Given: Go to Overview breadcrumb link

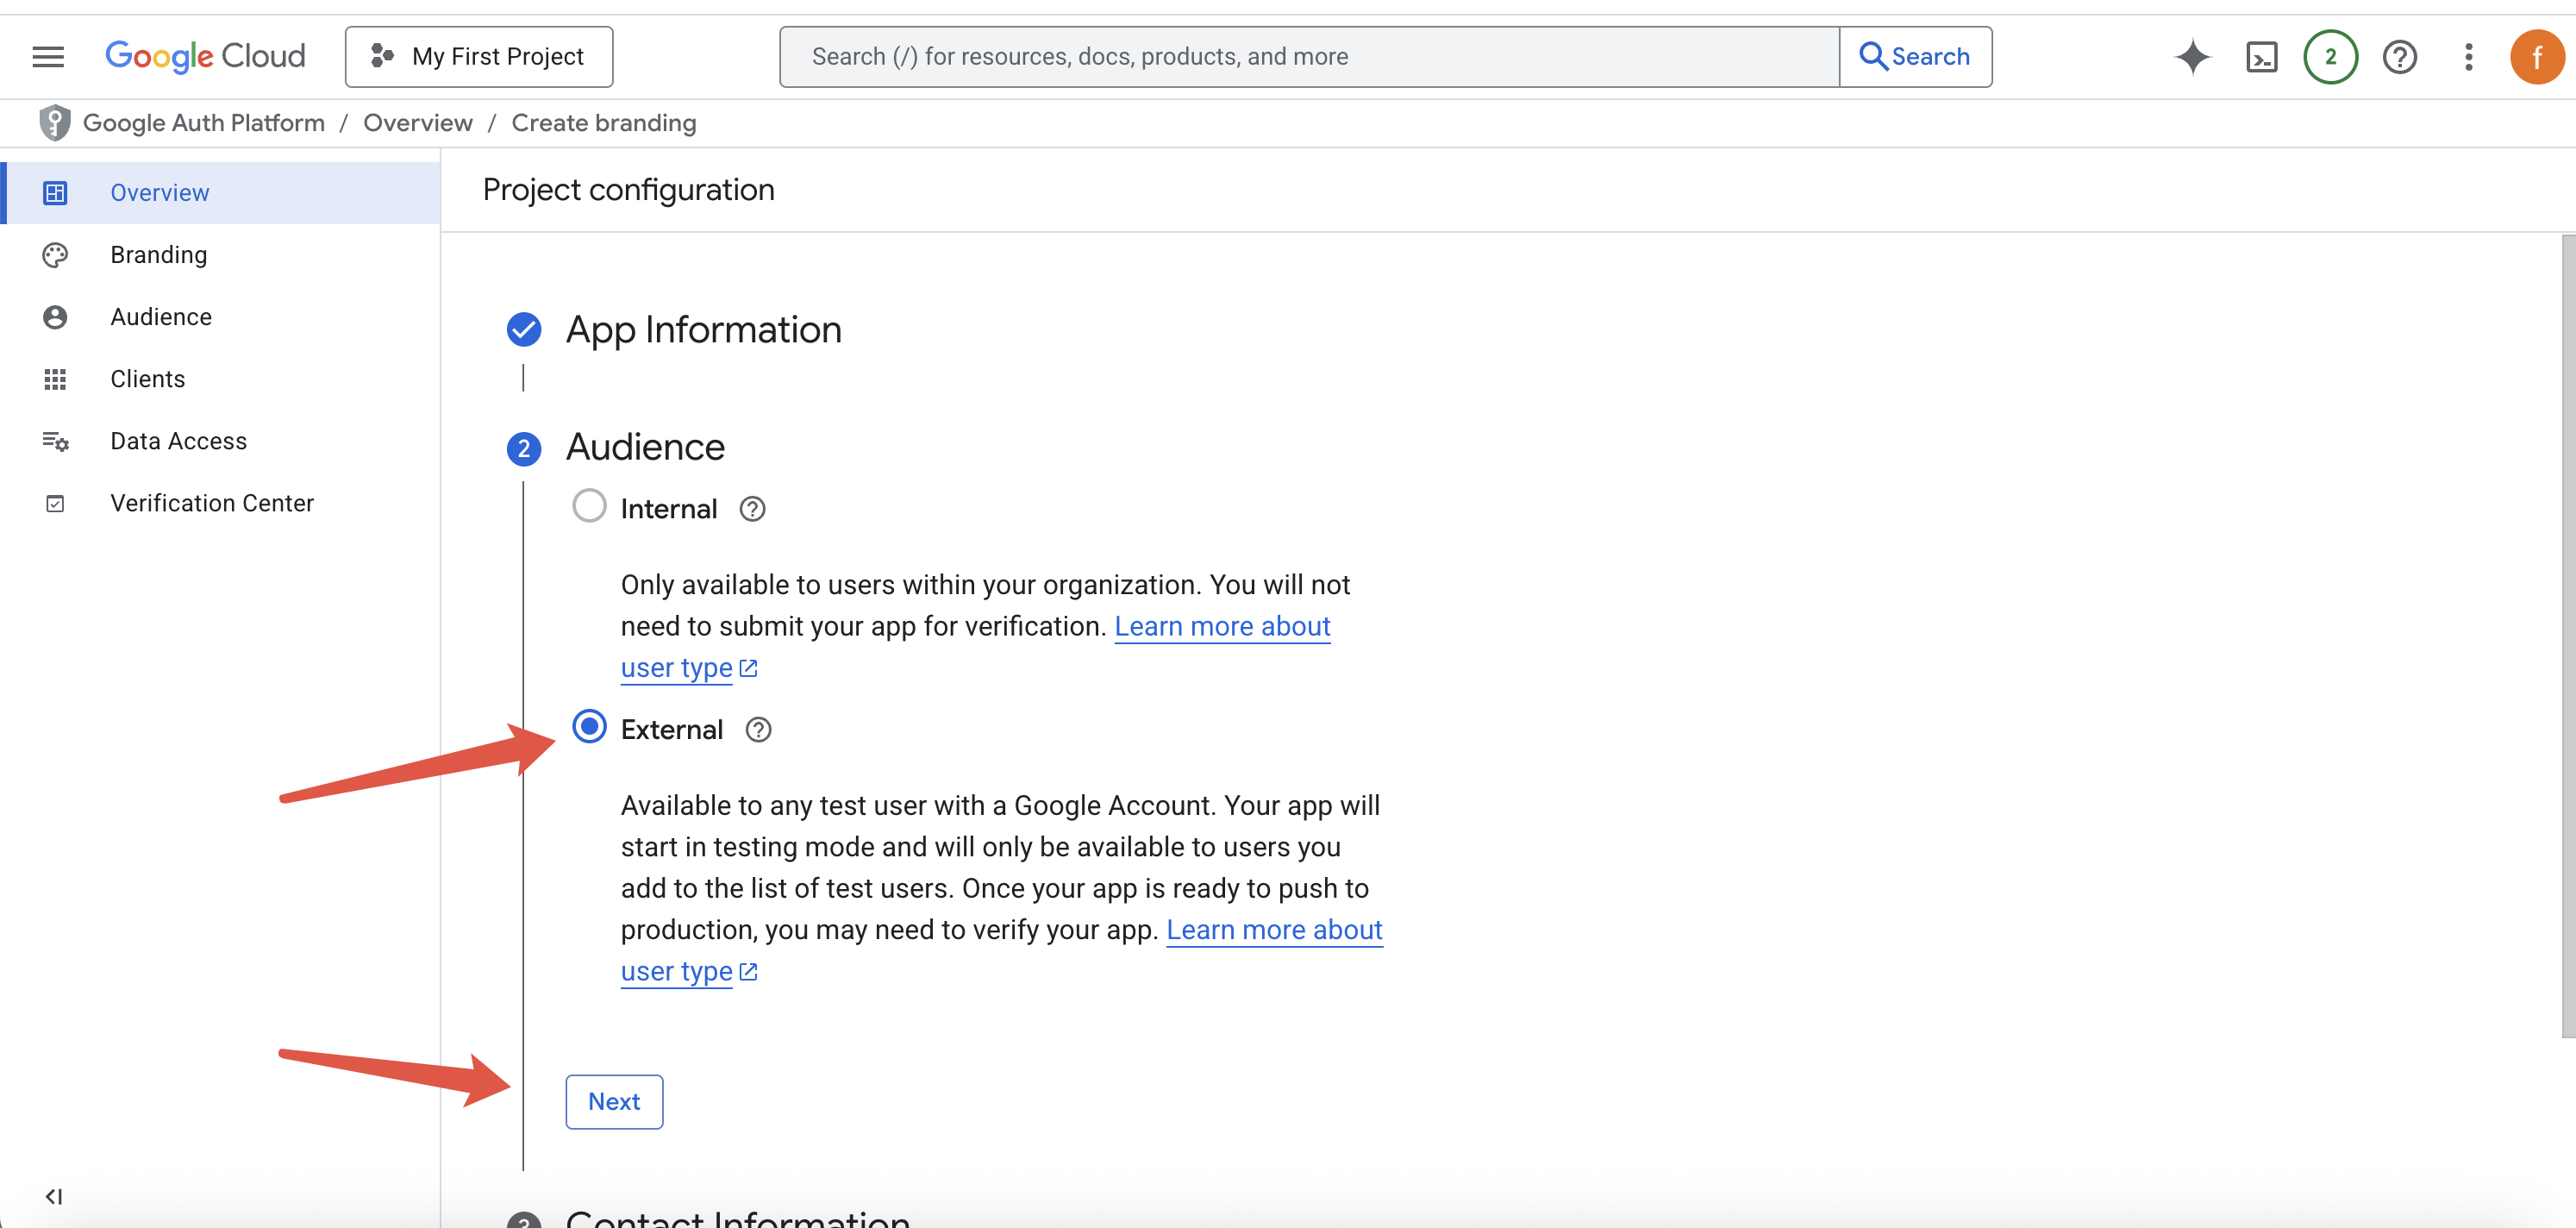Looking at the screenshot, I should click(418, 123).
